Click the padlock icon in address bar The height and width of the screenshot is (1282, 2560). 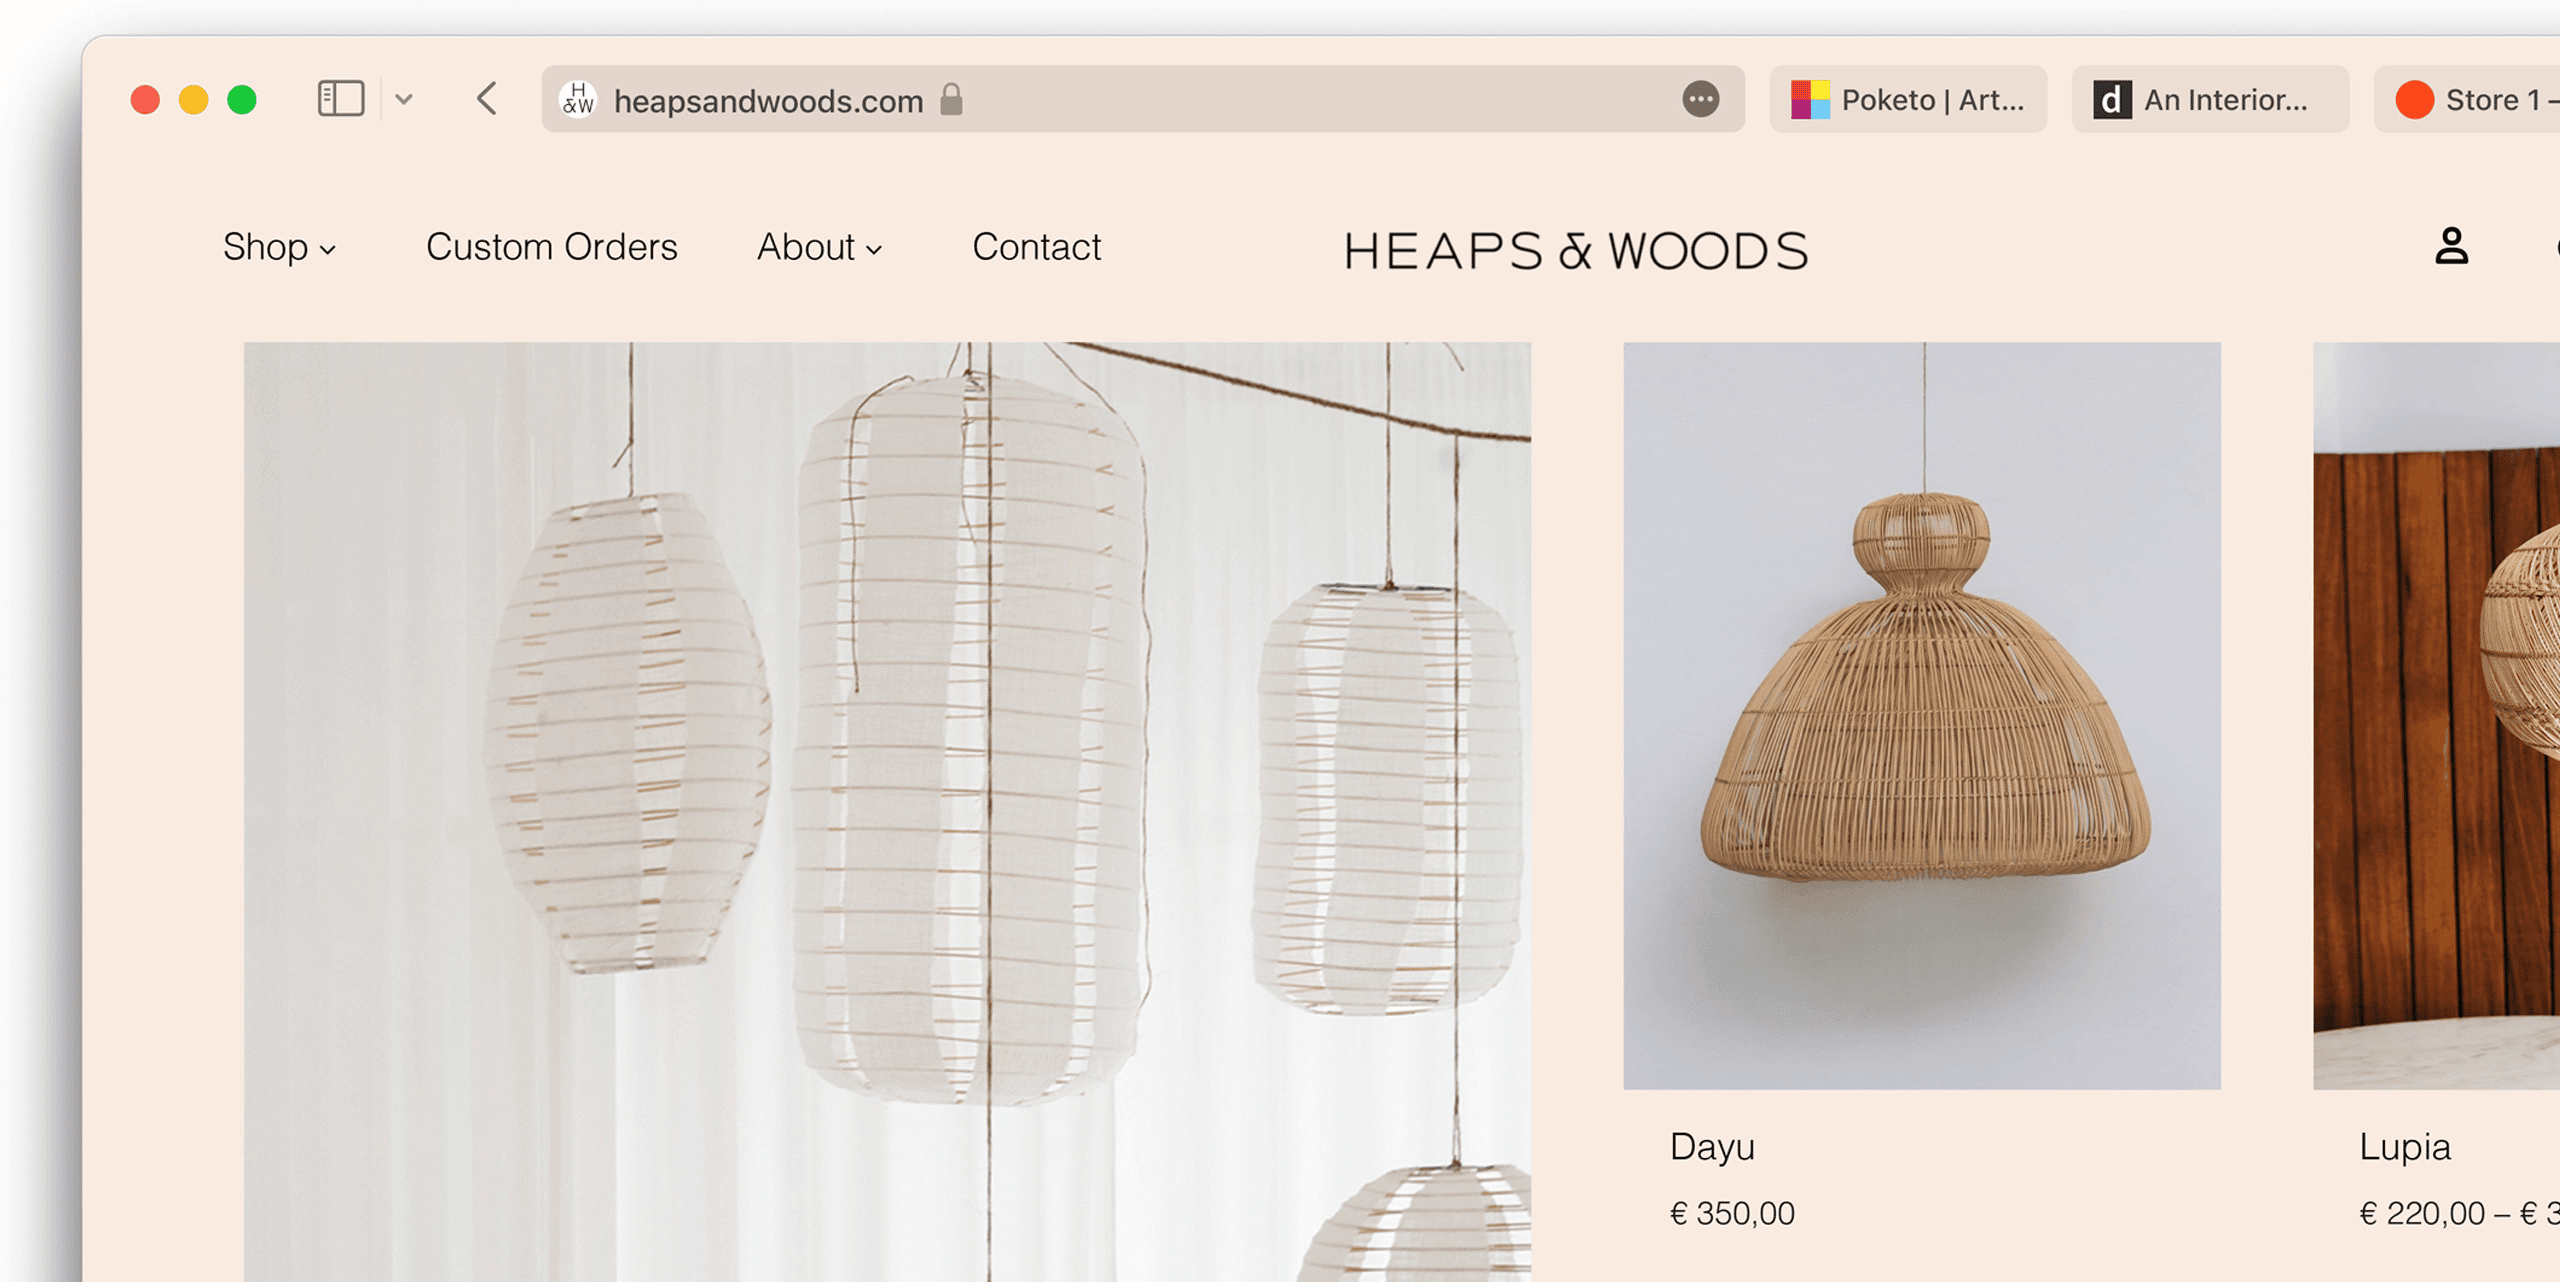pos(951,99)
